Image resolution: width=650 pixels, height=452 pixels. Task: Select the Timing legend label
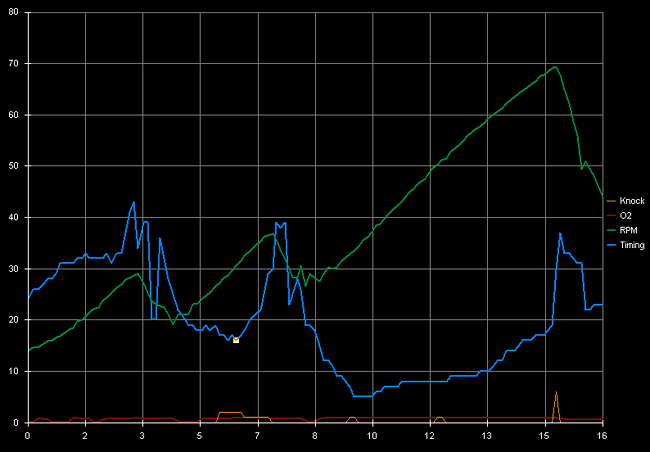pos(631,244)
